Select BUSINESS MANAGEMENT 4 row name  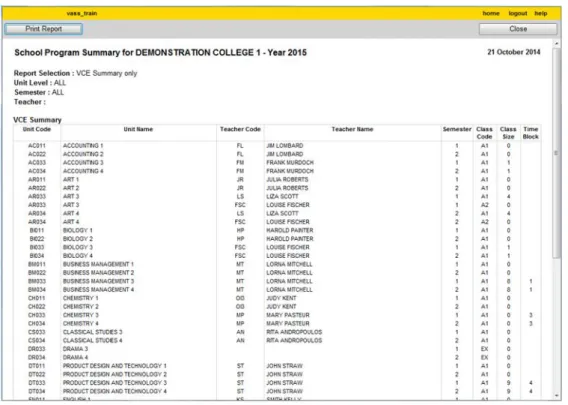(x=98, y=290)
